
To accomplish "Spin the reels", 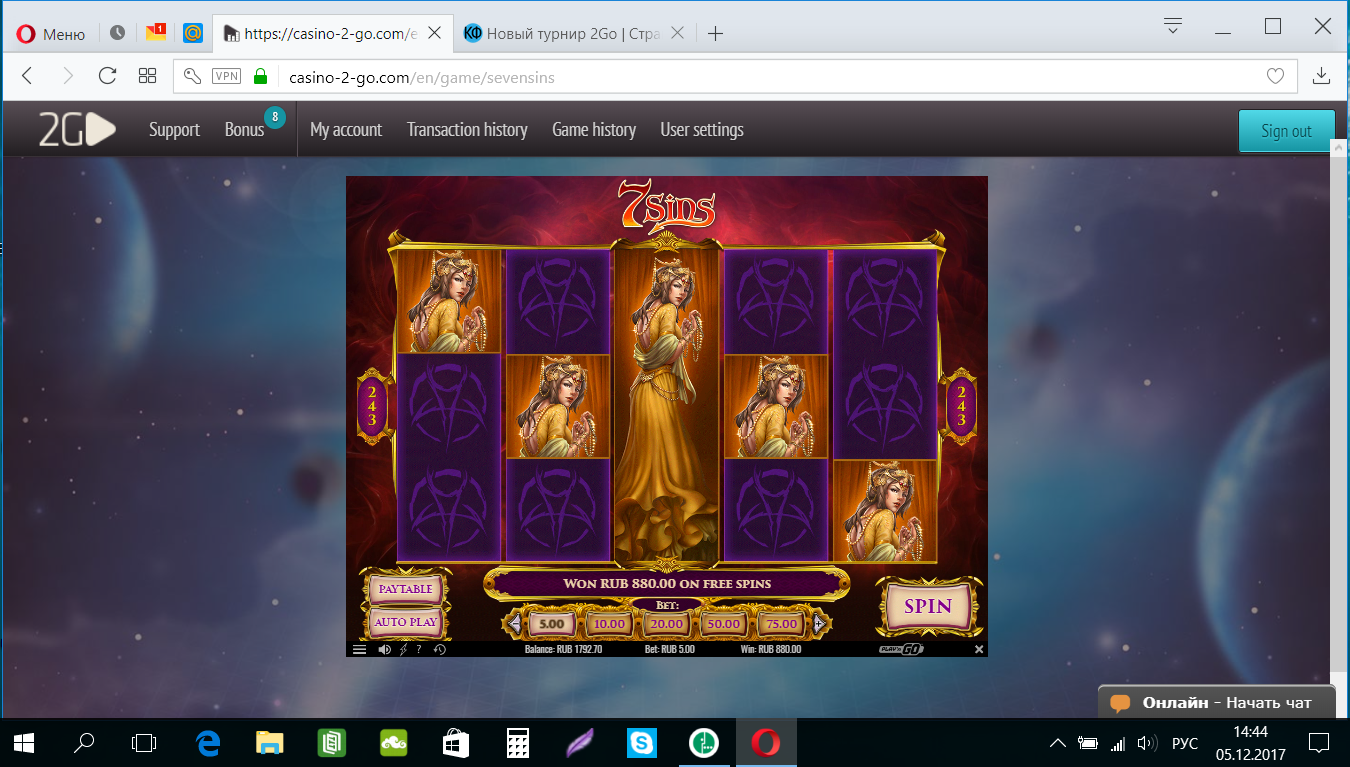I will [928, 606].
